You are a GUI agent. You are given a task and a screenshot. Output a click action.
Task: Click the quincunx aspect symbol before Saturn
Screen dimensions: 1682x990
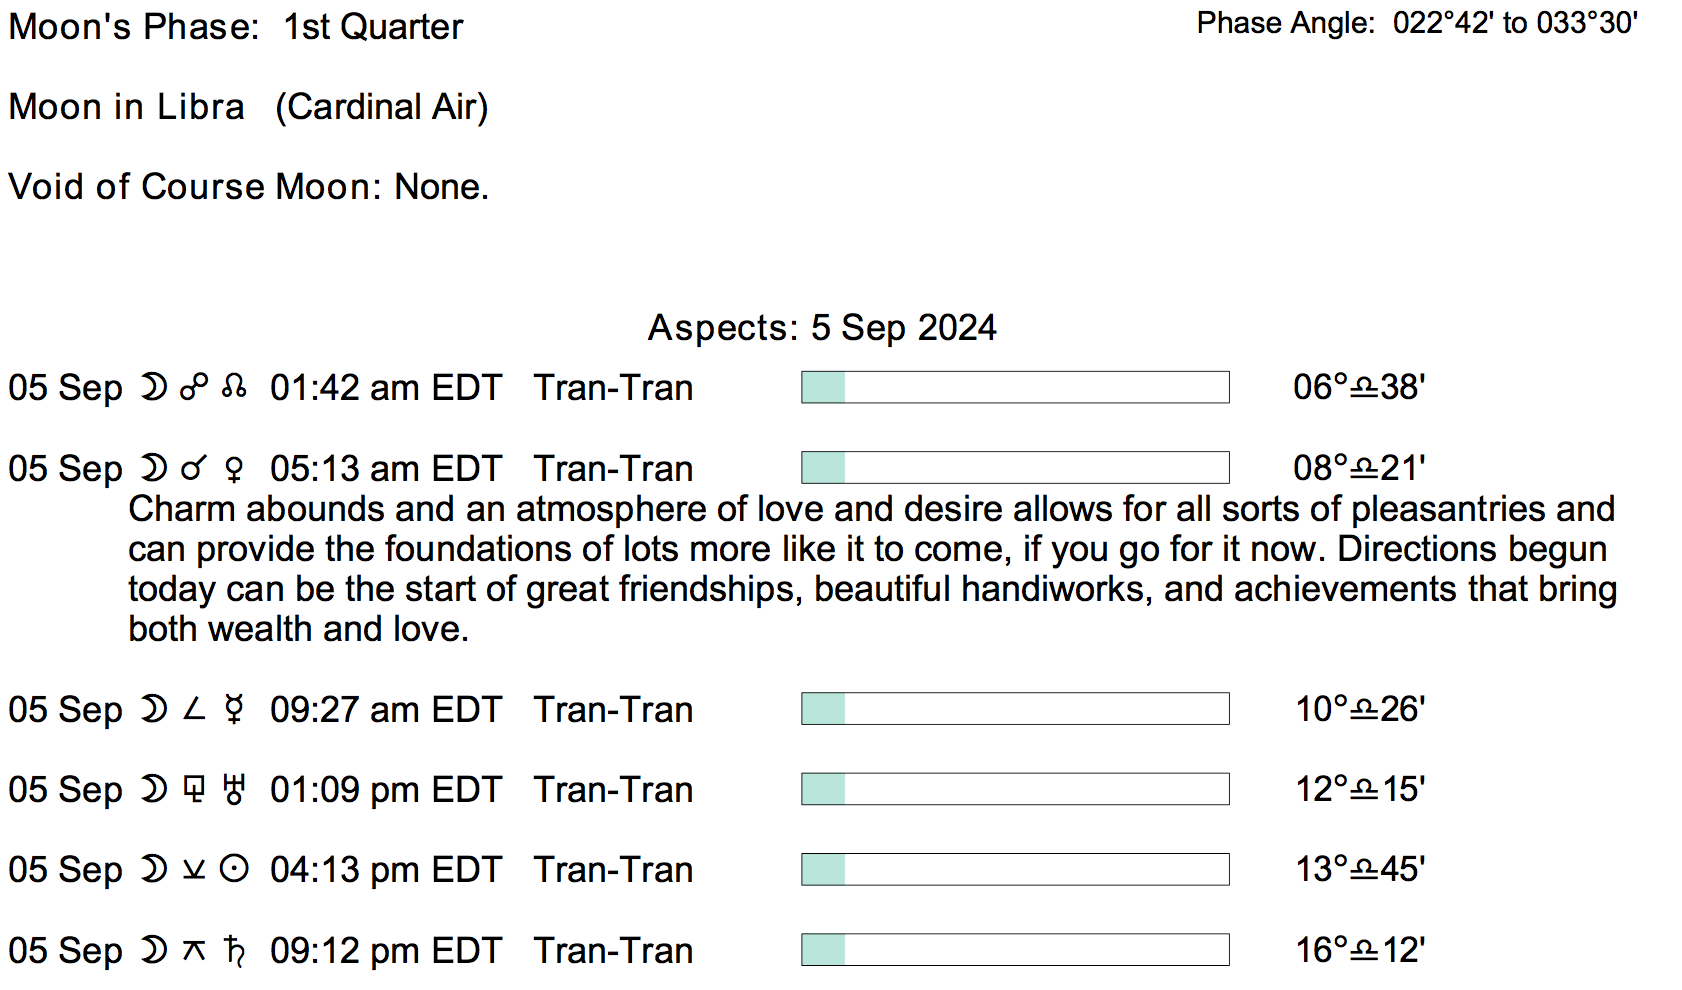point(194,950)
